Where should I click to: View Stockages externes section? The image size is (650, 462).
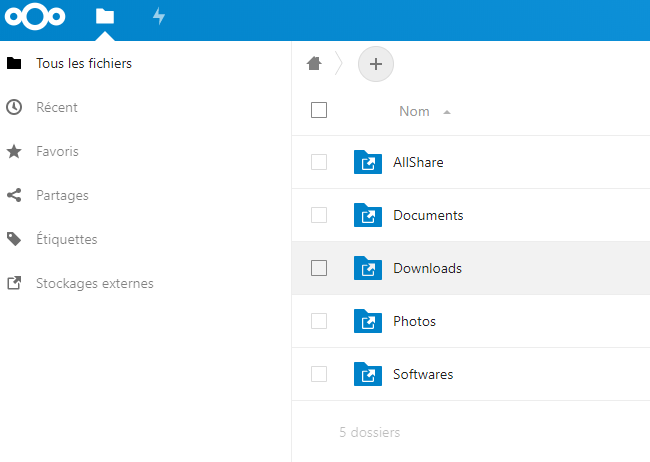tap(95, 283)
